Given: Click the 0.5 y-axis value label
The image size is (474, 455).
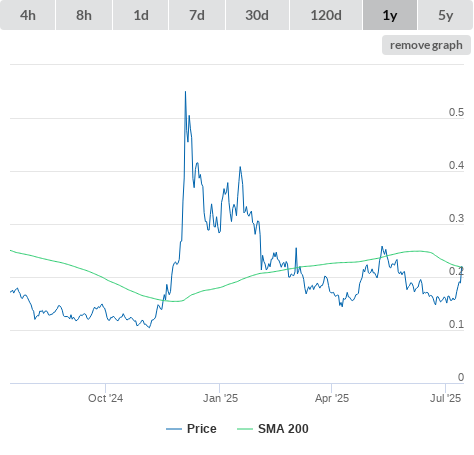Looking at the screenshot, I should (456, 112).
